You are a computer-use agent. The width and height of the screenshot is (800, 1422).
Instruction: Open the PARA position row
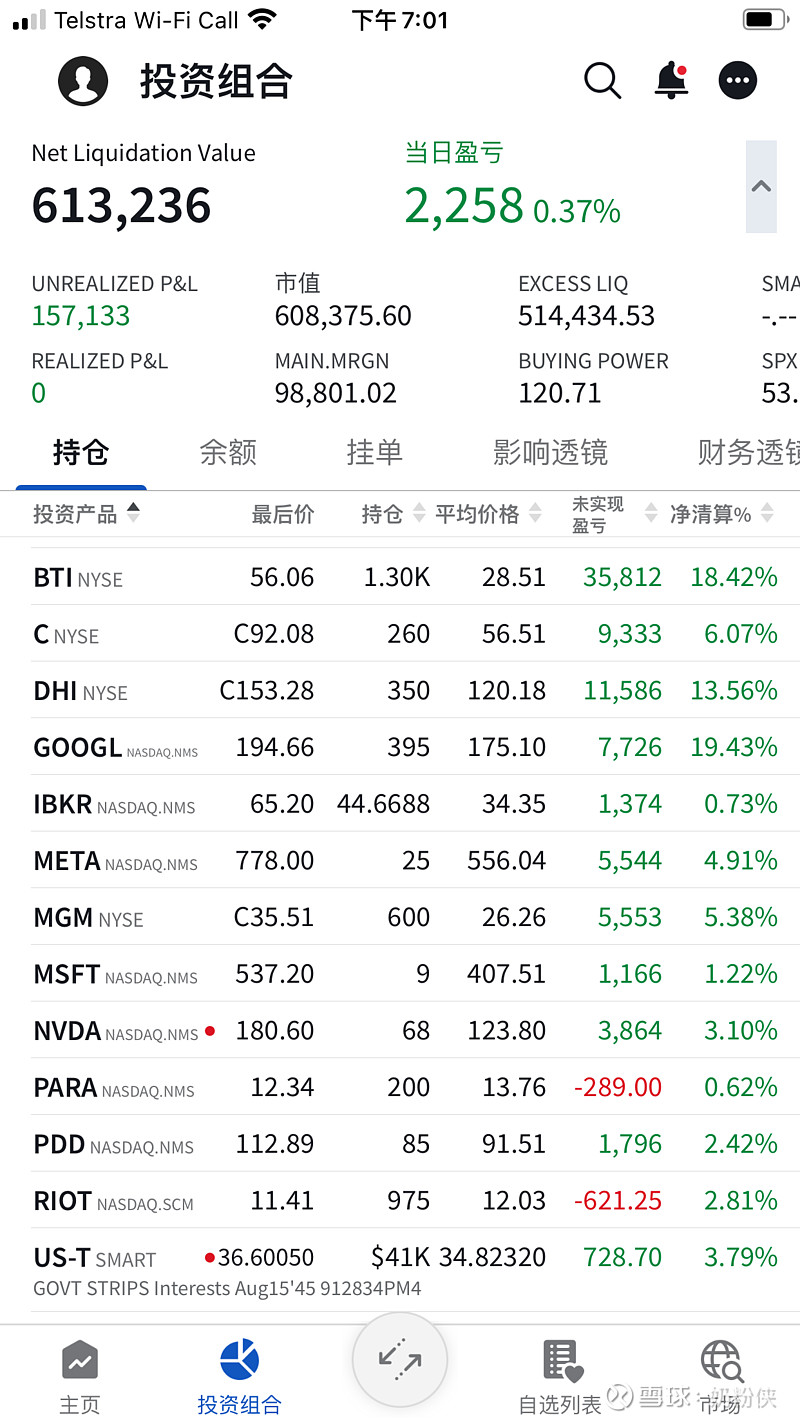(x=400, y=1087)
